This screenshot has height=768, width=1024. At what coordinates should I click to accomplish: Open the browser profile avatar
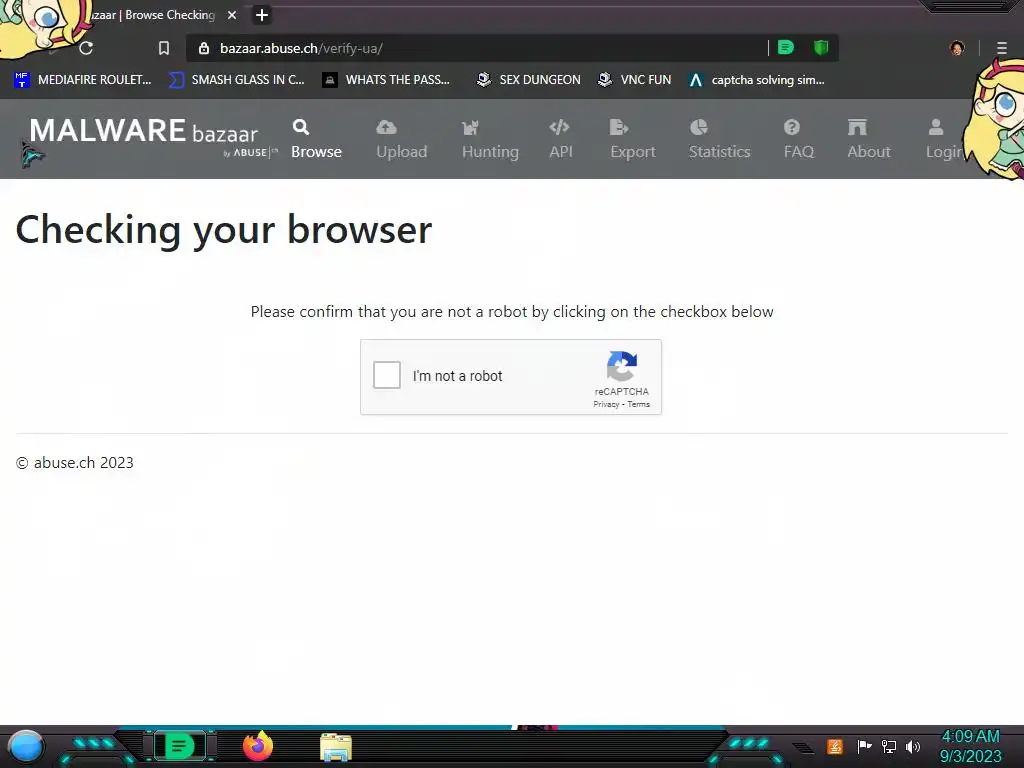point(957,48)
